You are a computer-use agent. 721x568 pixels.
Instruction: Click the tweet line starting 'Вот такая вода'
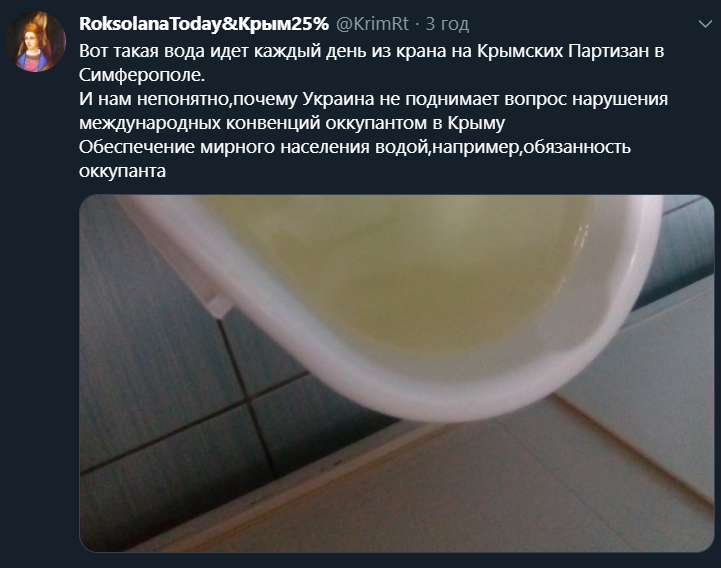372,51
